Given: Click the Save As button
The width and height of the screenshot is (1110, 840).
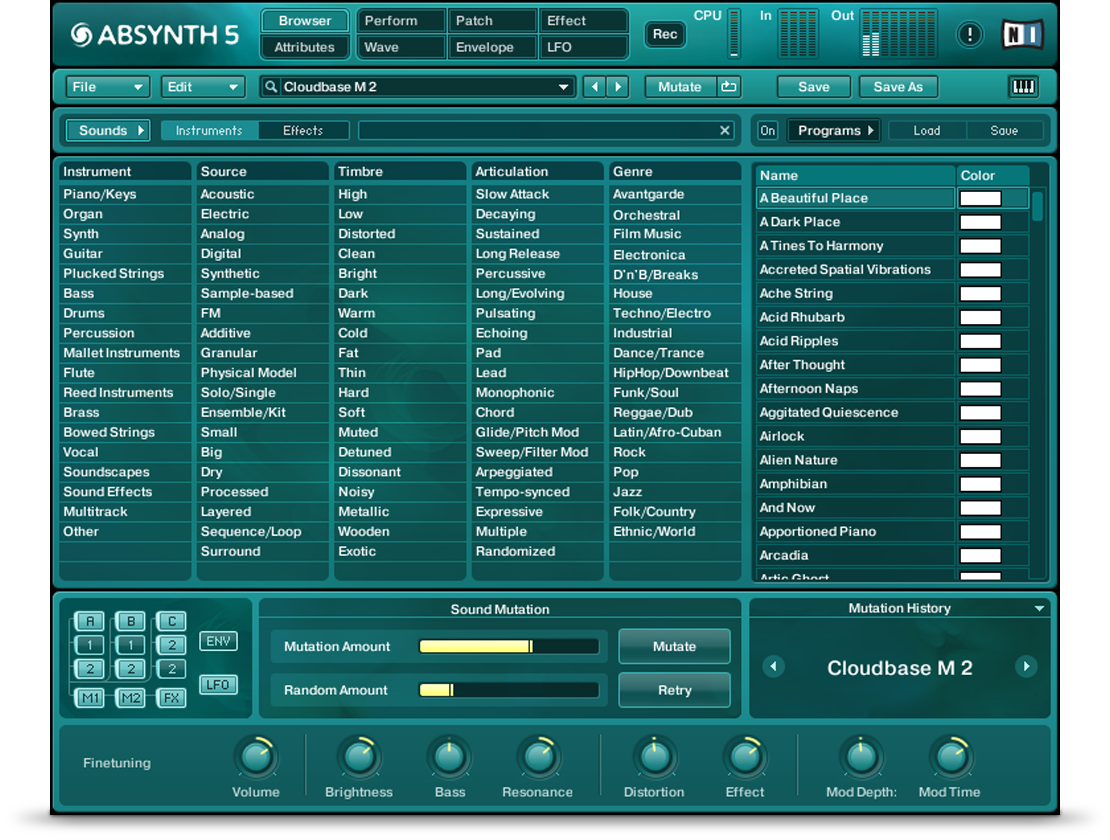Looking at the screenshot, I should pos(897,87).
